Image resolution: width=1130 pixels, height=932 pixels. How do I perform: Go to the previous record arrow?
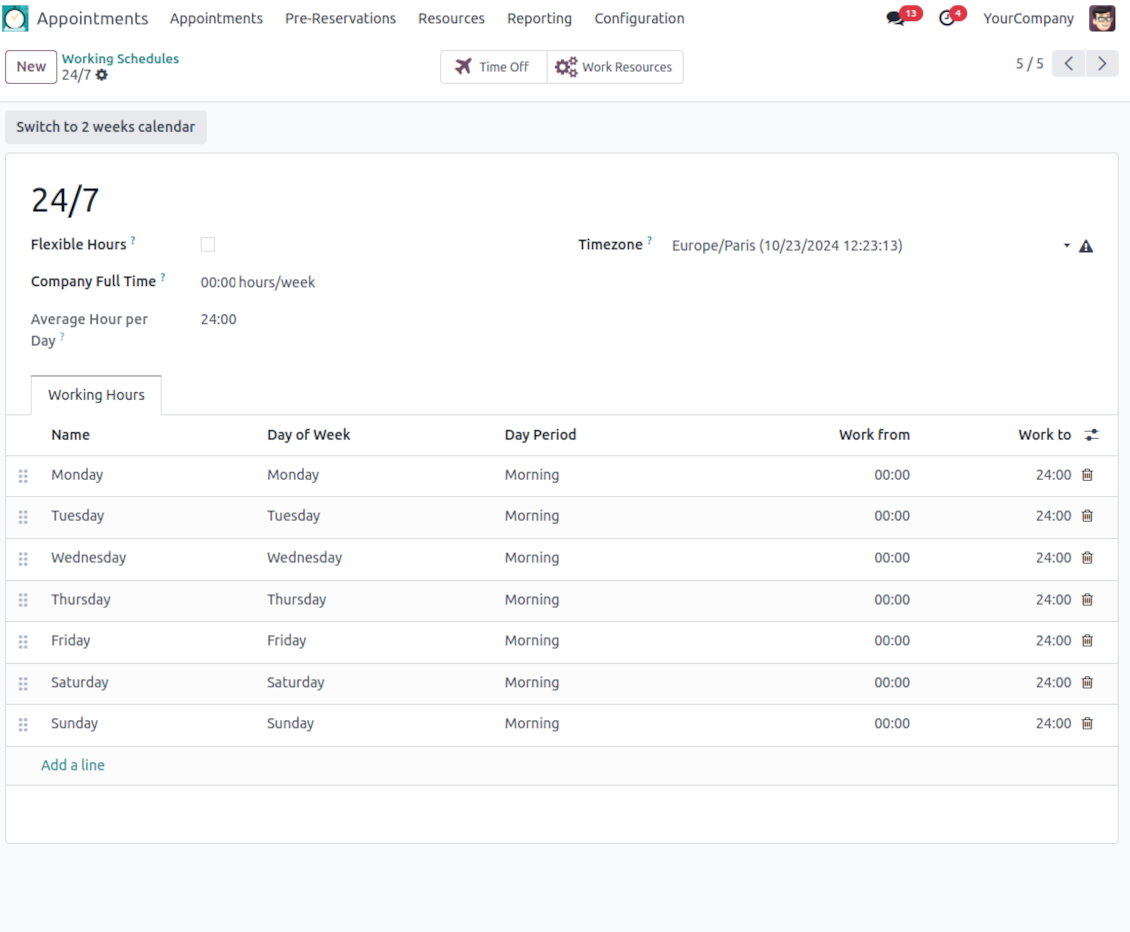pos(1069,64)
